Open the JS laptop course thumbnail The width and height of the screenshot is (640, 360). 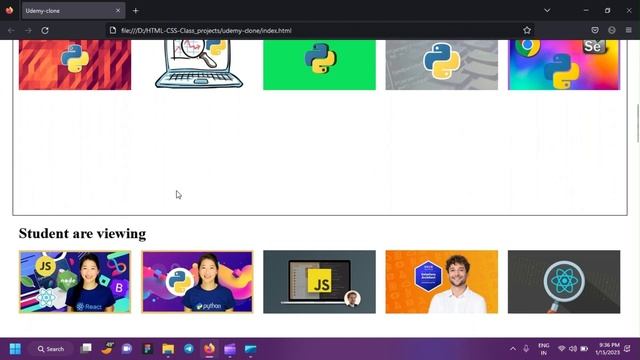coord(320,282)
